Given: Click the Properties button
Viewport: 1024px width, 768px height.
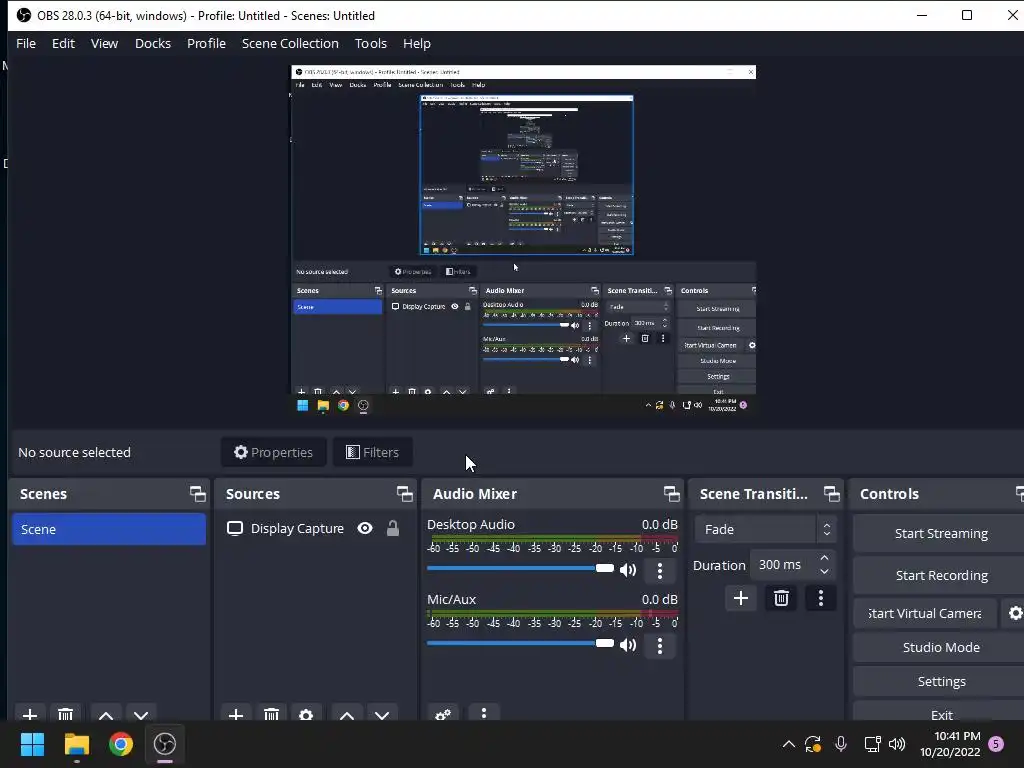Looking at the screenshot, I should click(274, 452).
